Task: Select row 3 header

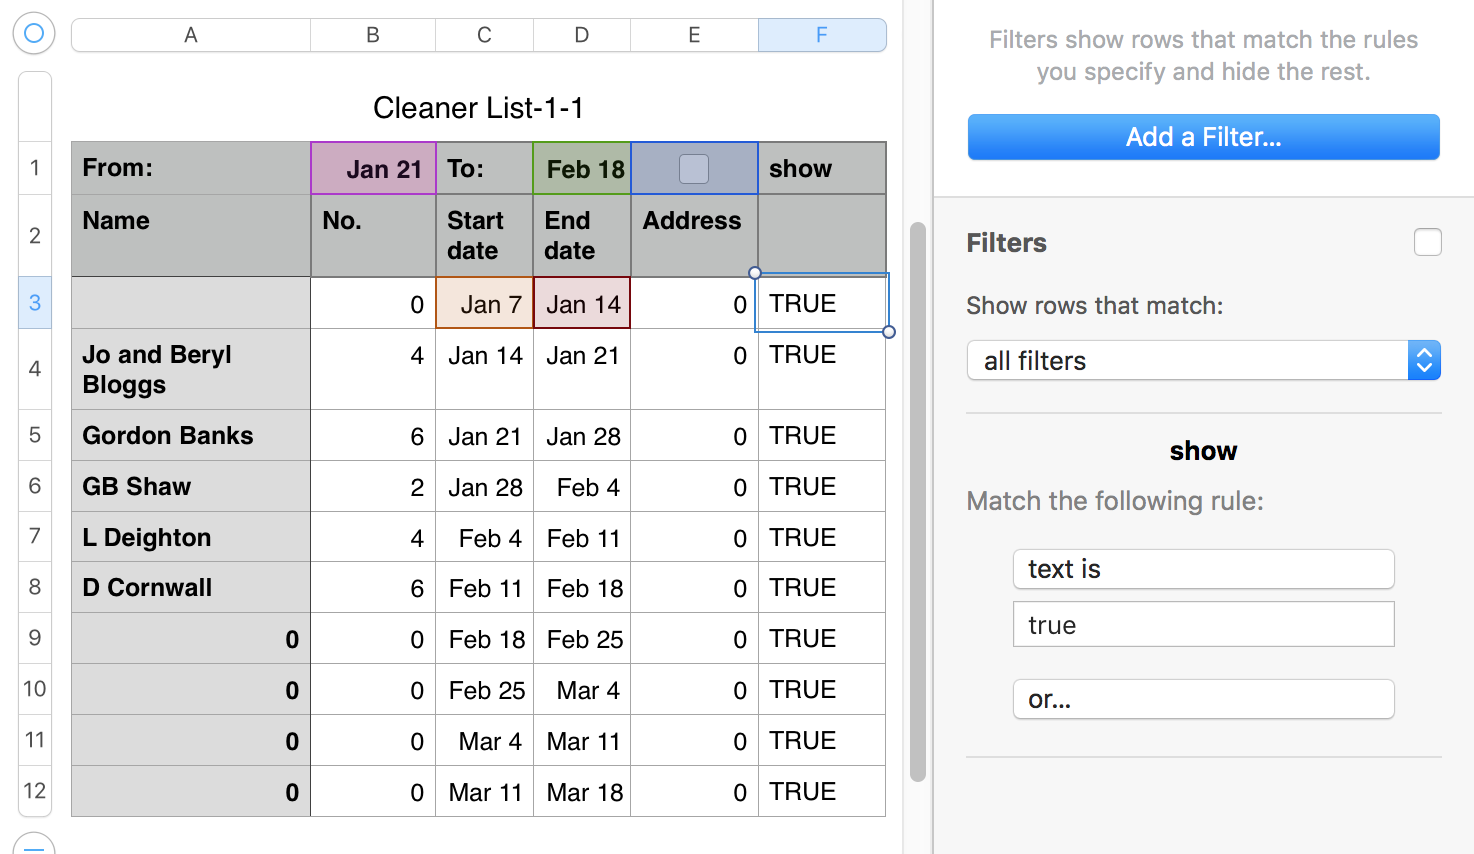Action: pyautogui.click(x=35, y=302)
